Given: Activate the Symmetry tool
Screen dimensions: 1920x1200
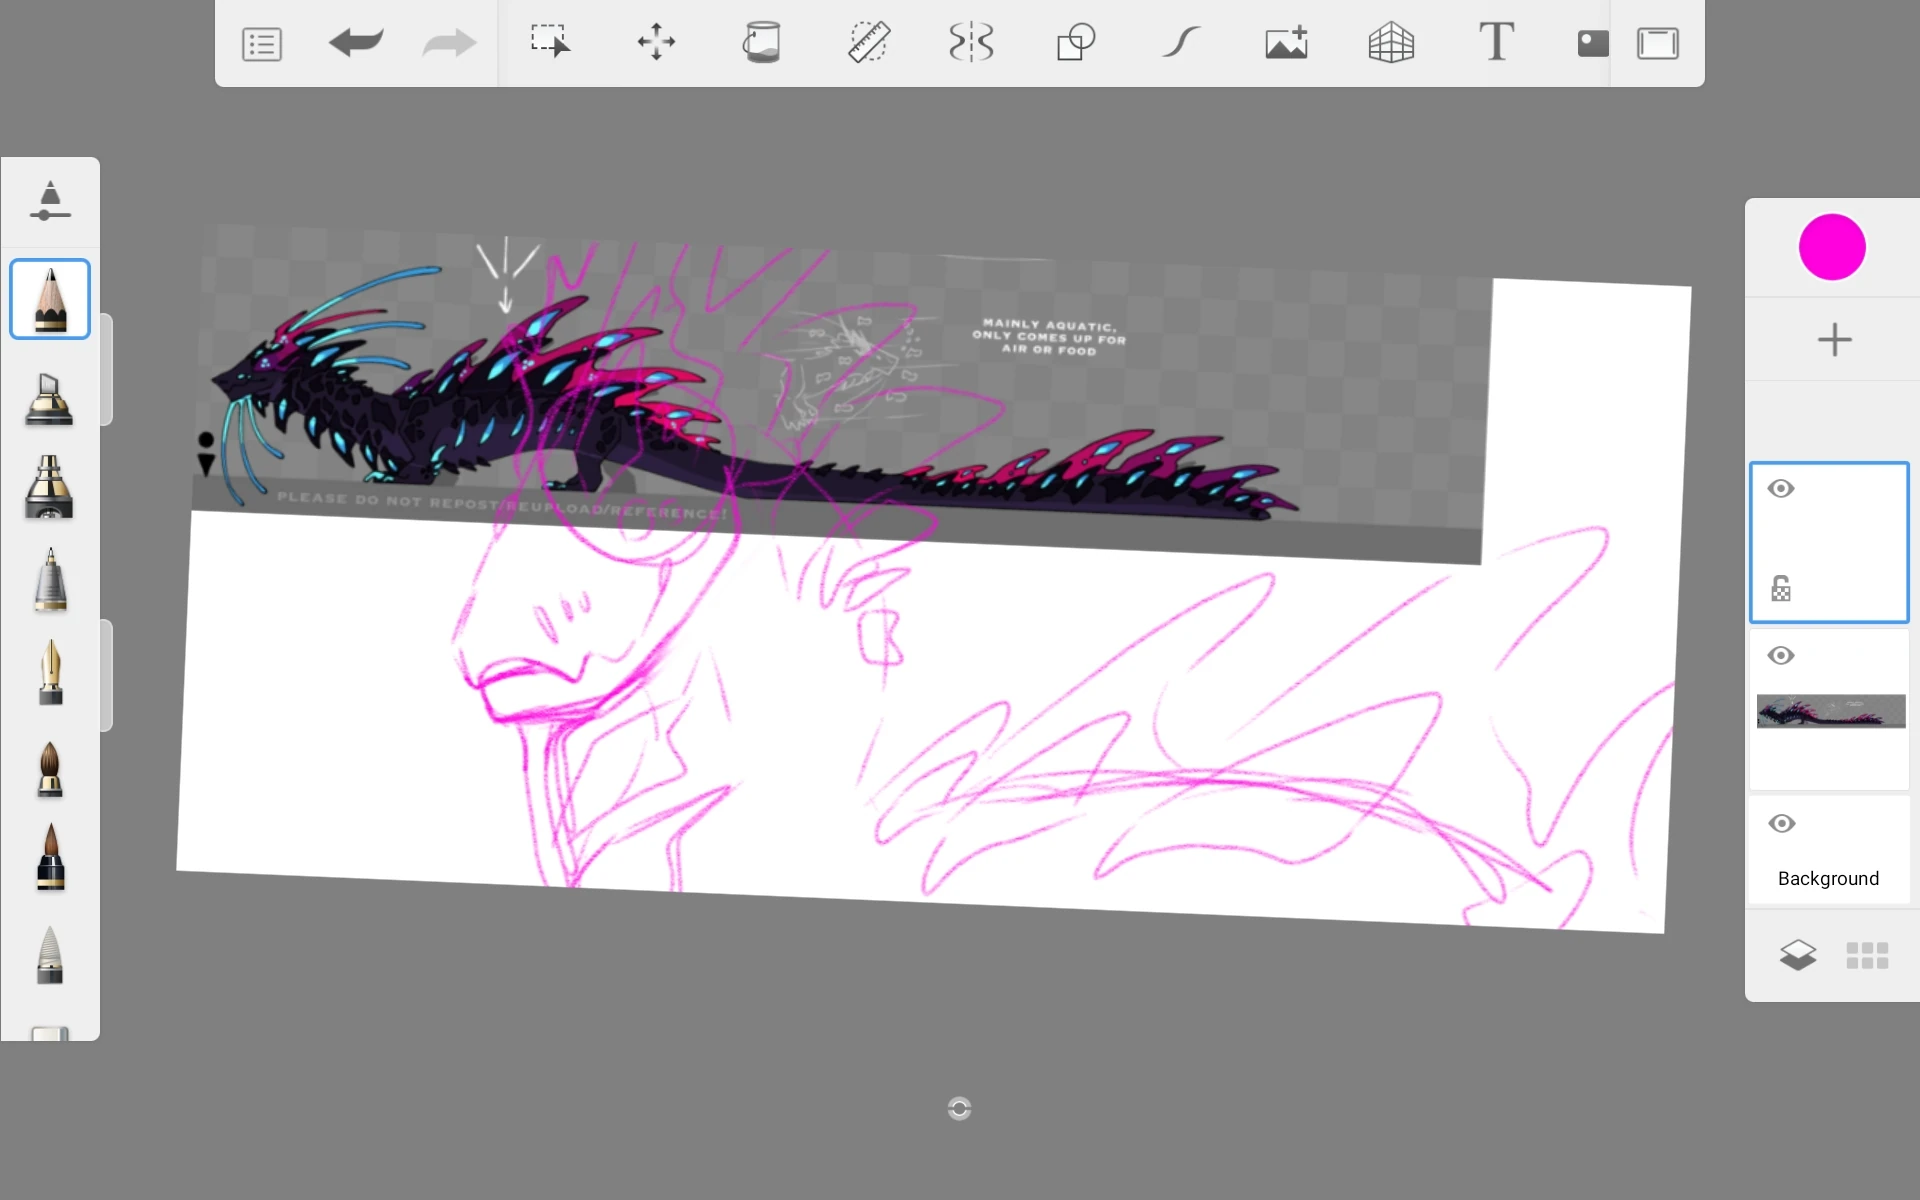Looking at the screenshot, I should click(x=971, y=43).
